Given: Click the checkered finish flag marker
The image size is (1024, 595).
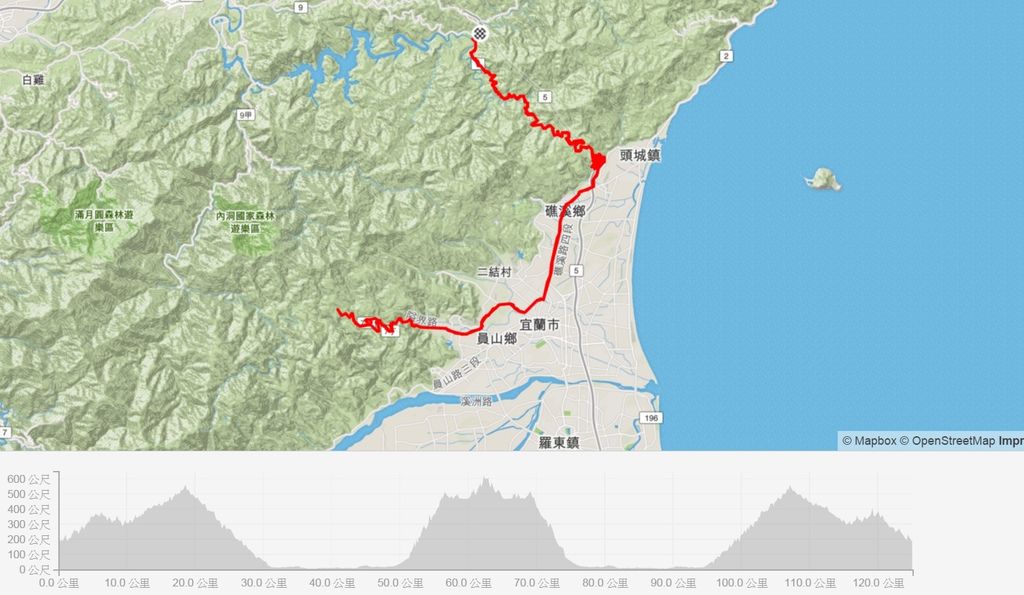Looking at the screenshot, I should tap(481, 33).
